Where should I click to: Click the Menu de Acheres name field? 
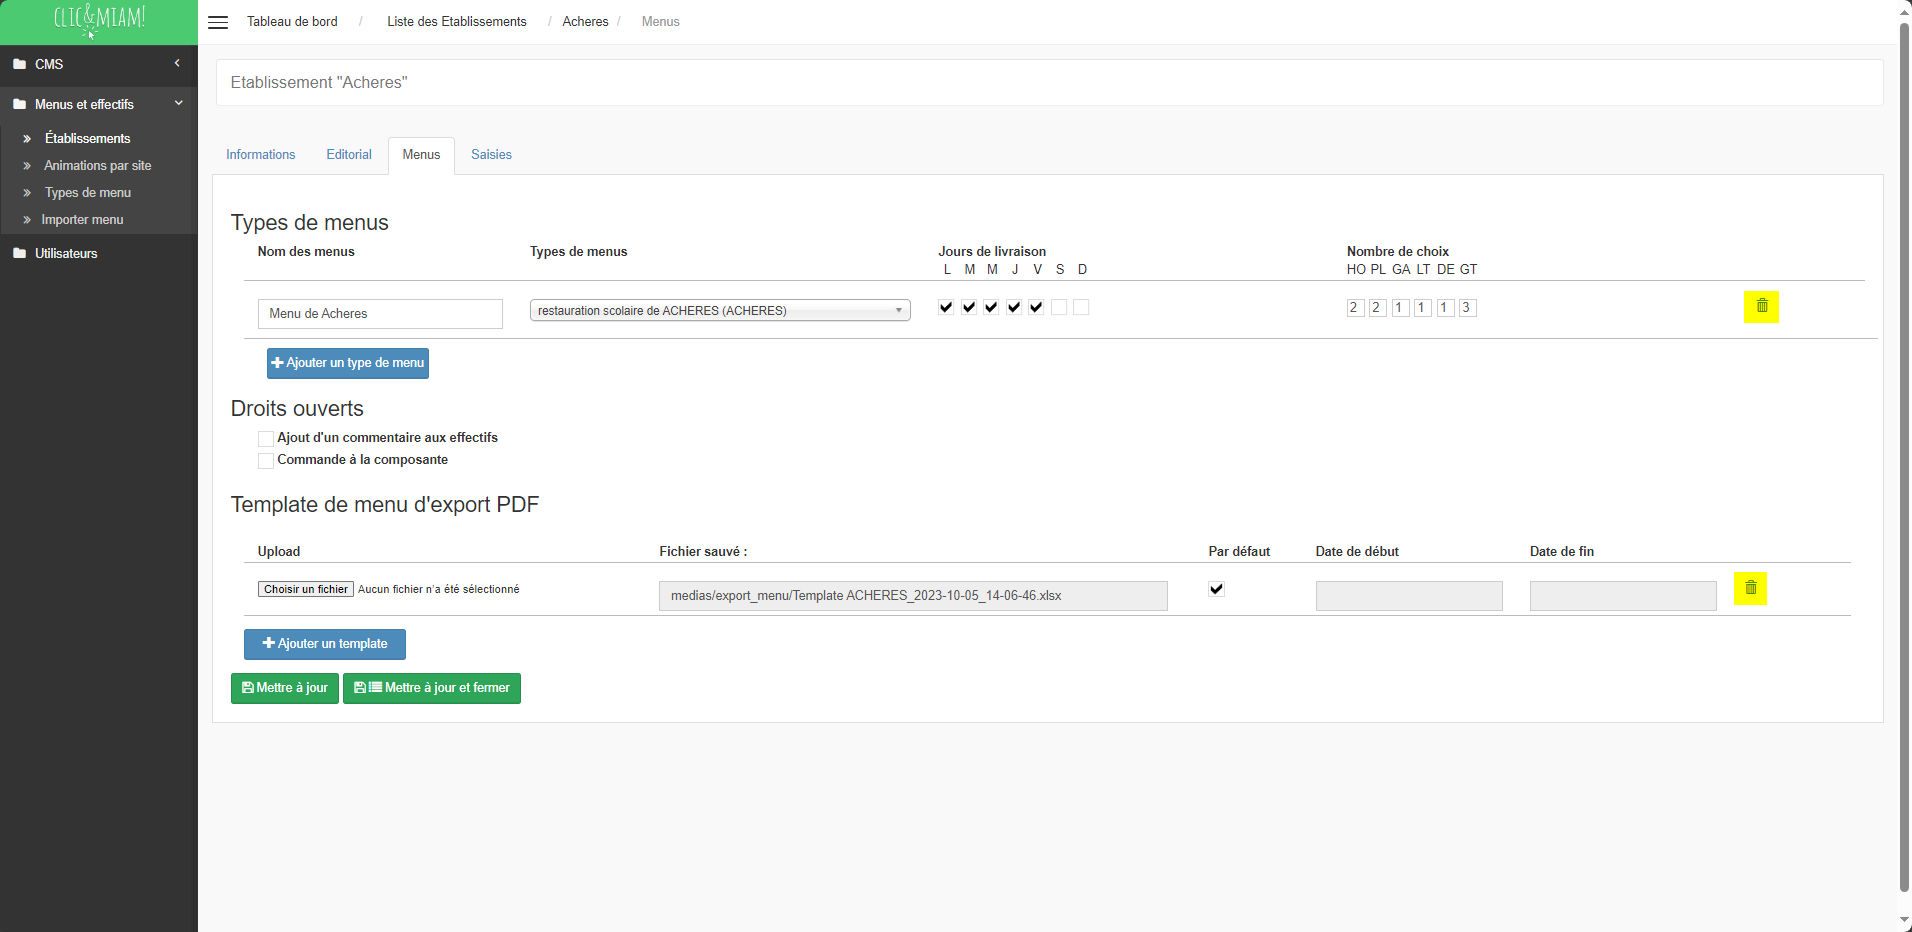pos(380,314)
